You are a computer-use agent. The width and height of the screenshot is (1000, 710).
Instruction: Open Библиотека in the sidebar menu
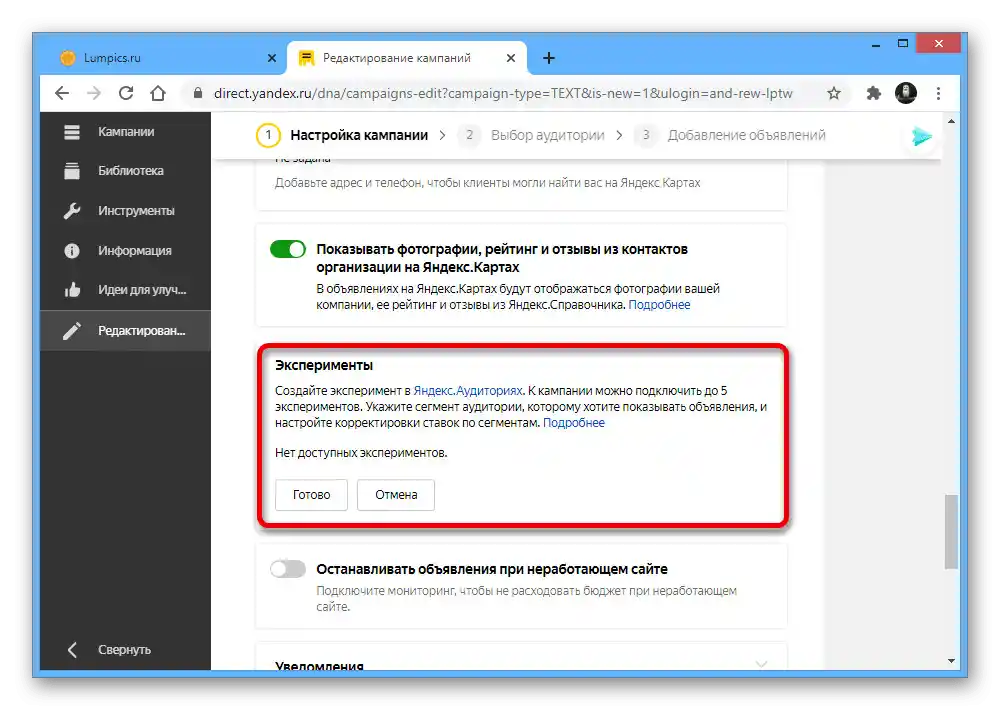point(131,171)
